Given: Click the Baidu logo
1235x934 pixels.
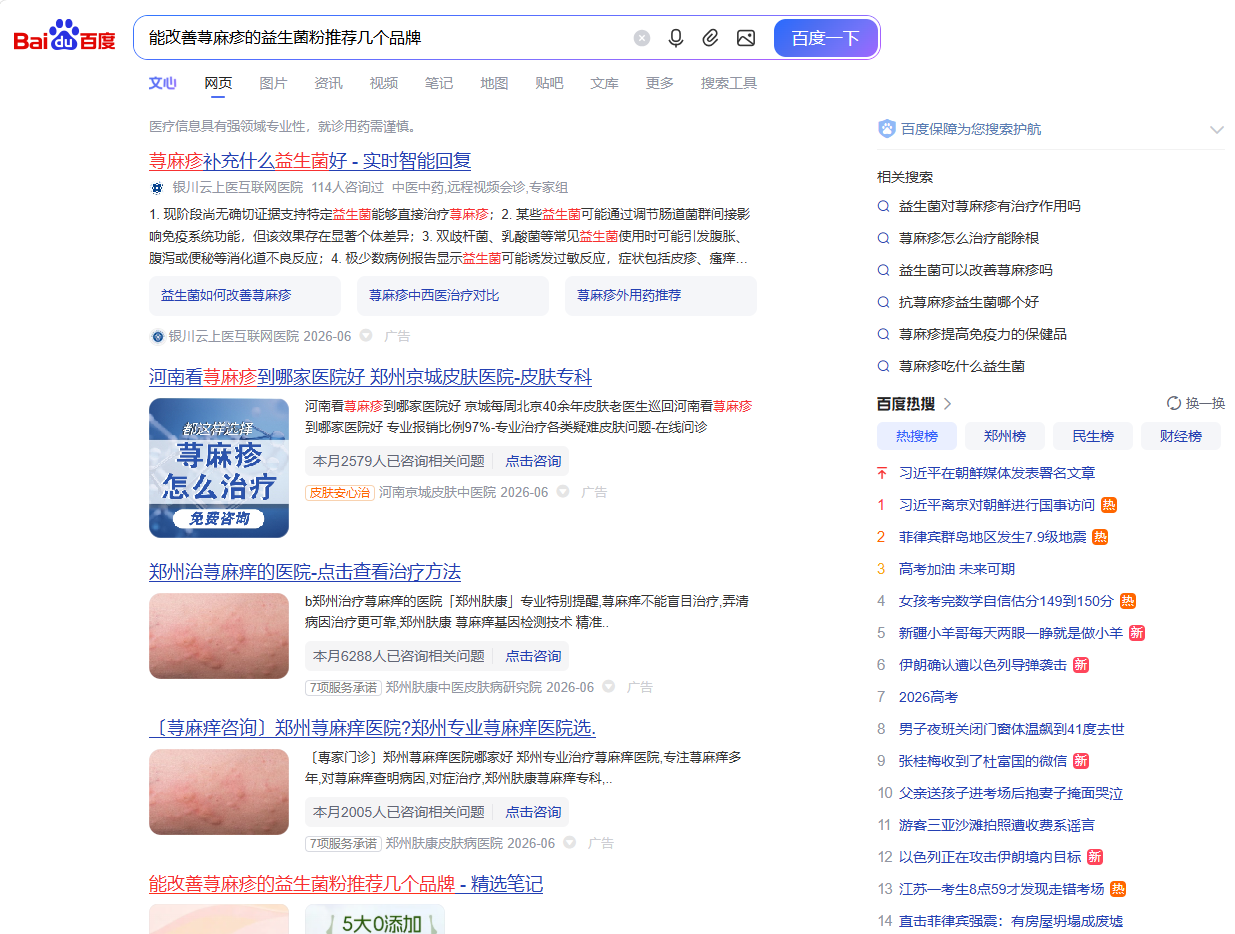Looking at the screenshot, I should [64, 37].
